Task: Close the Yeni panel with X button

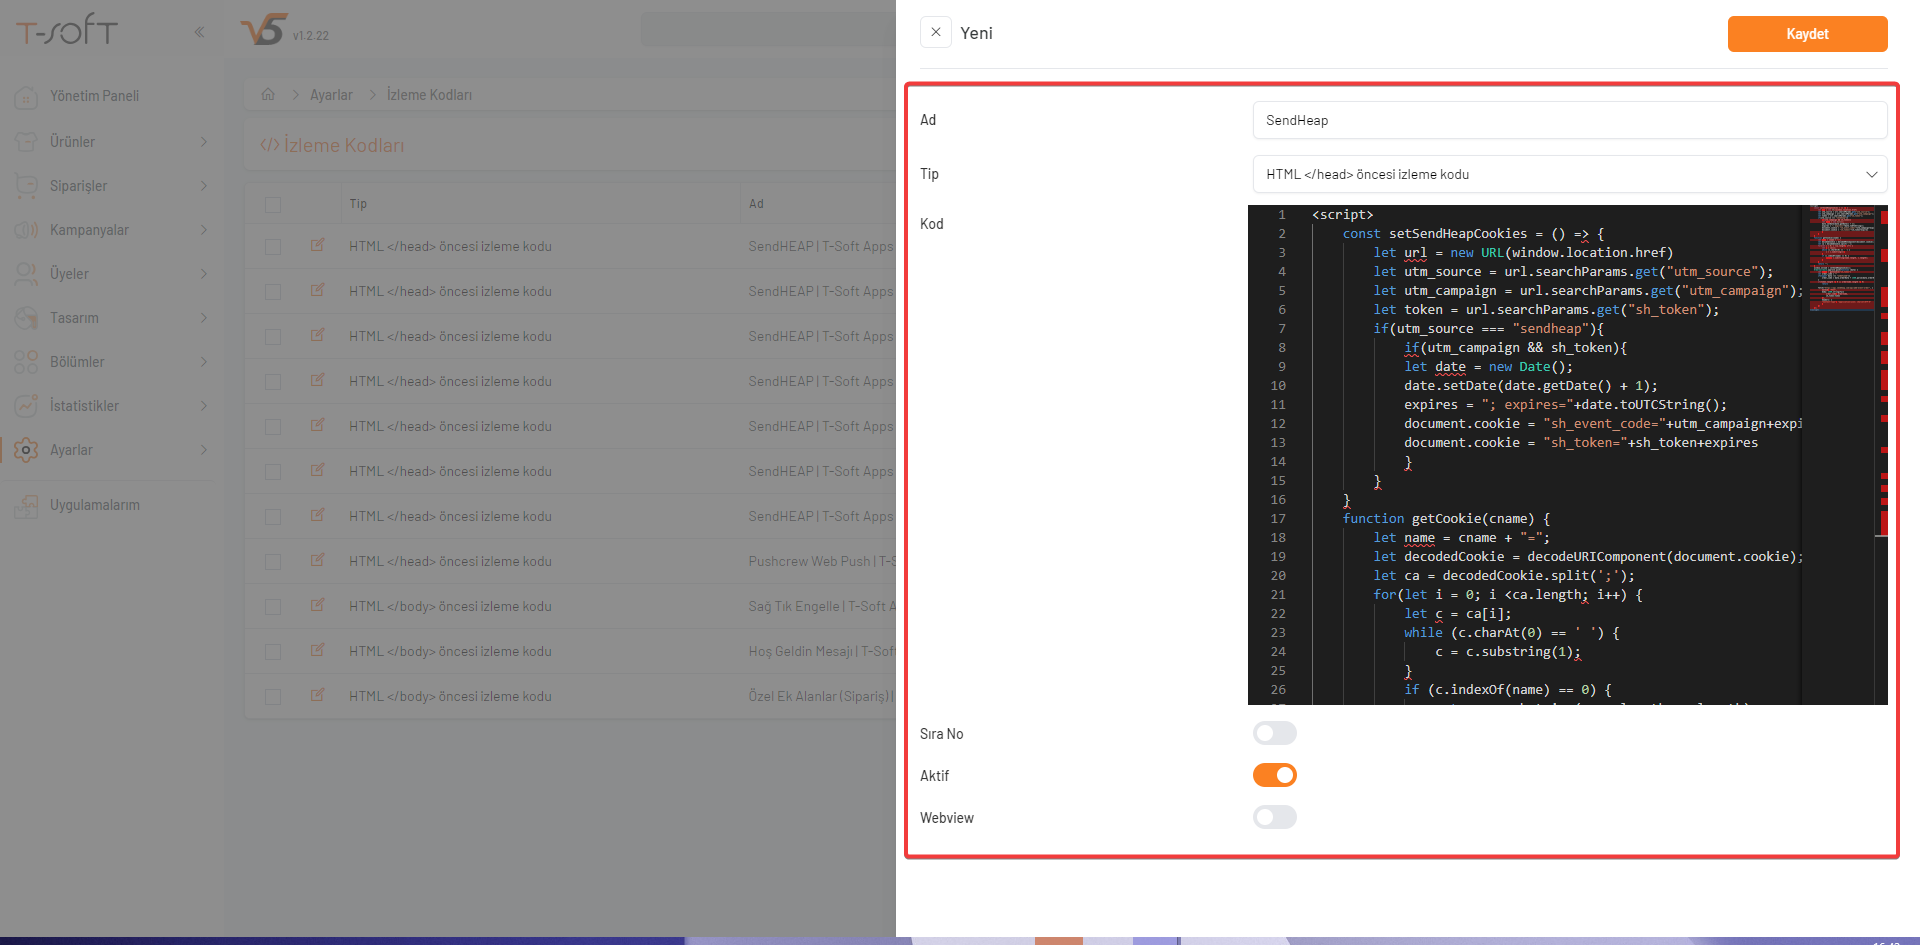Action: coord(935,32)
